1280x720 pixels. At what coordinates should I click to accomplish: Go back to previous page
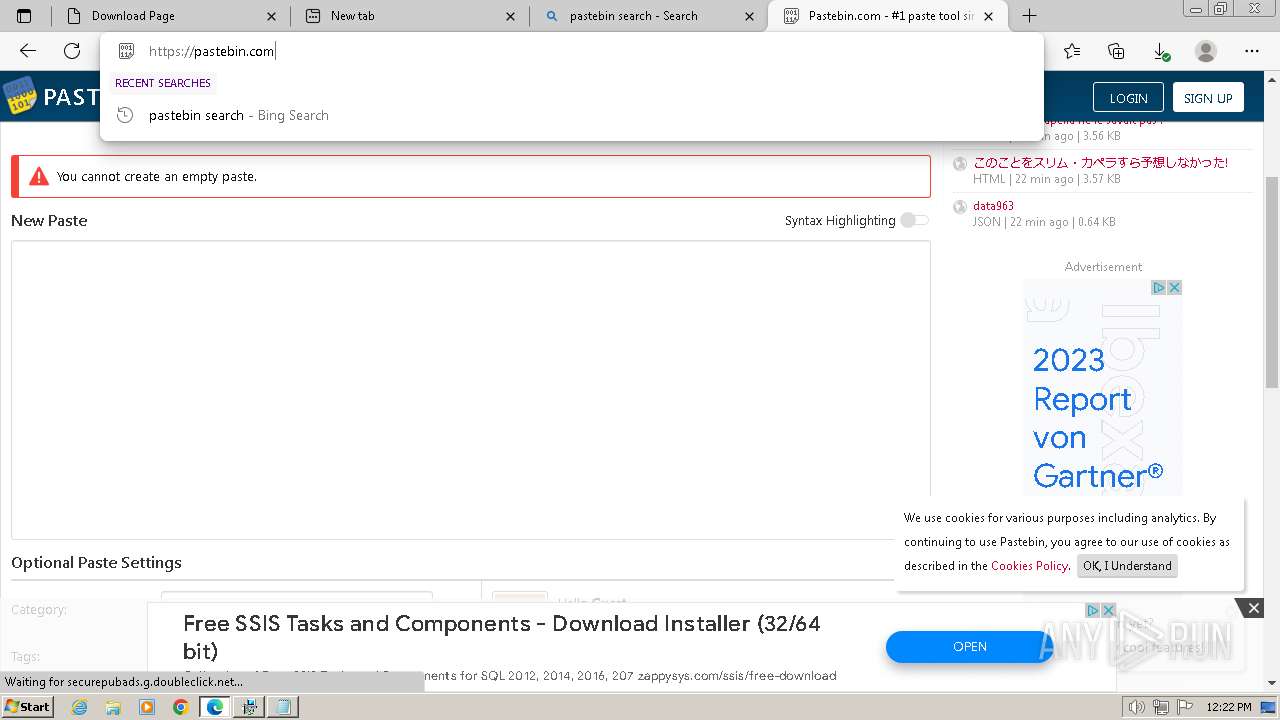pyautogui.click(x=28, y=51)
